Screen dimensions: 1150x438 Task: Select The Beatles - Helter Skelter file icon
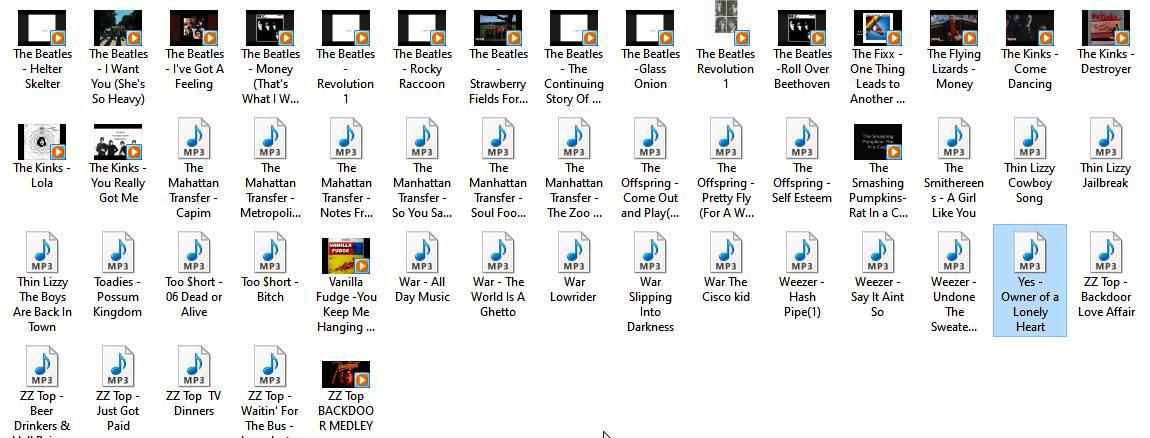point(42,28)
